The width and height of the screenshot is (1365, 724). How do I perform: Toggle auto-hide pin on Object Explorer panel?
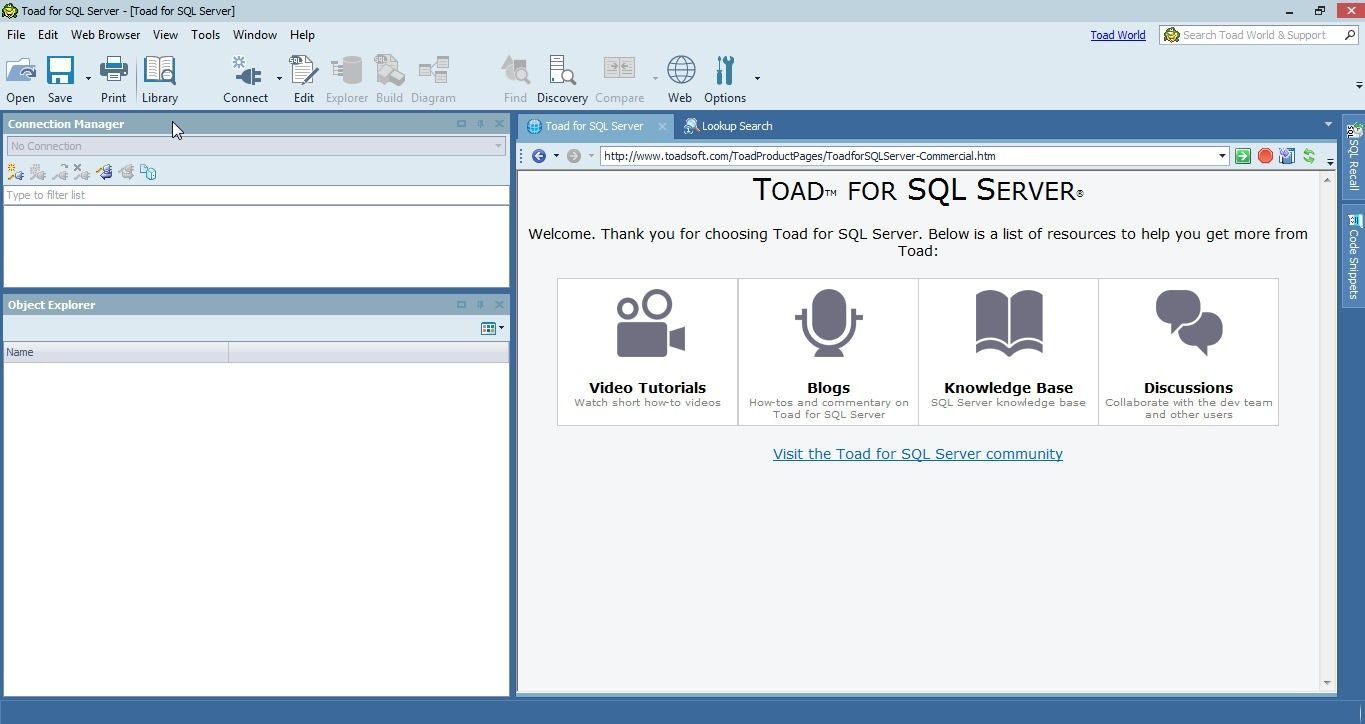[480, 305]
